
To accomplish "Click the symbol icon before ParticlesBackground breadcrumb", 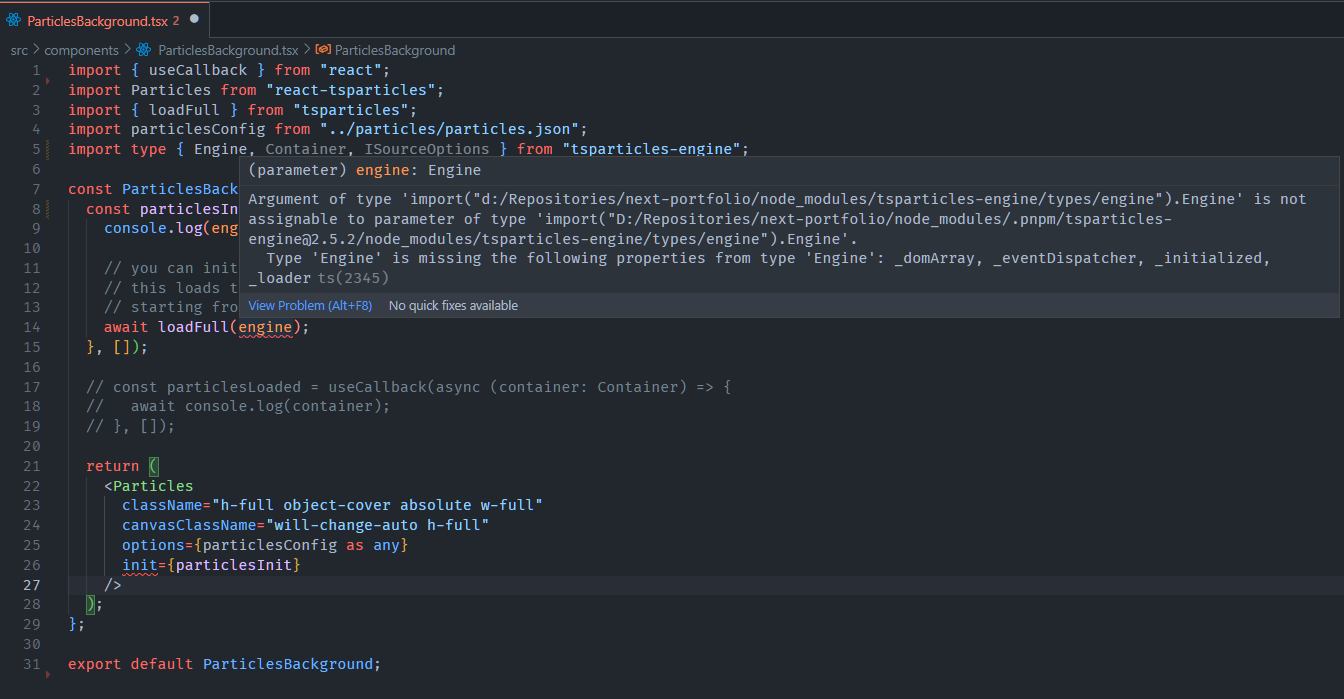I will tap(322, 50).
